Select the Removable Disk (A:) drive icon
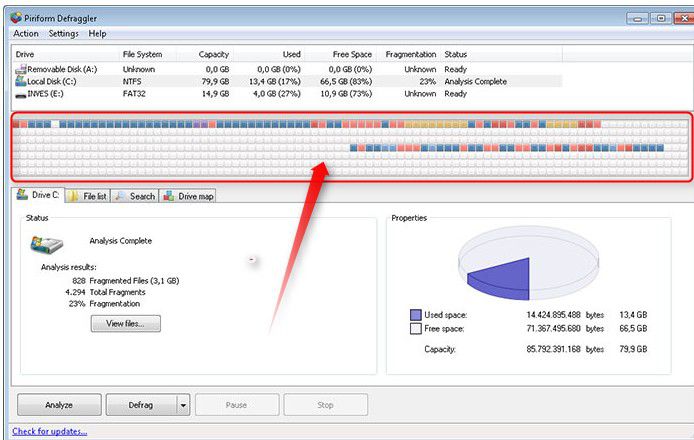Viewport: 694px width, 440px height. click(x=21, y=69)
